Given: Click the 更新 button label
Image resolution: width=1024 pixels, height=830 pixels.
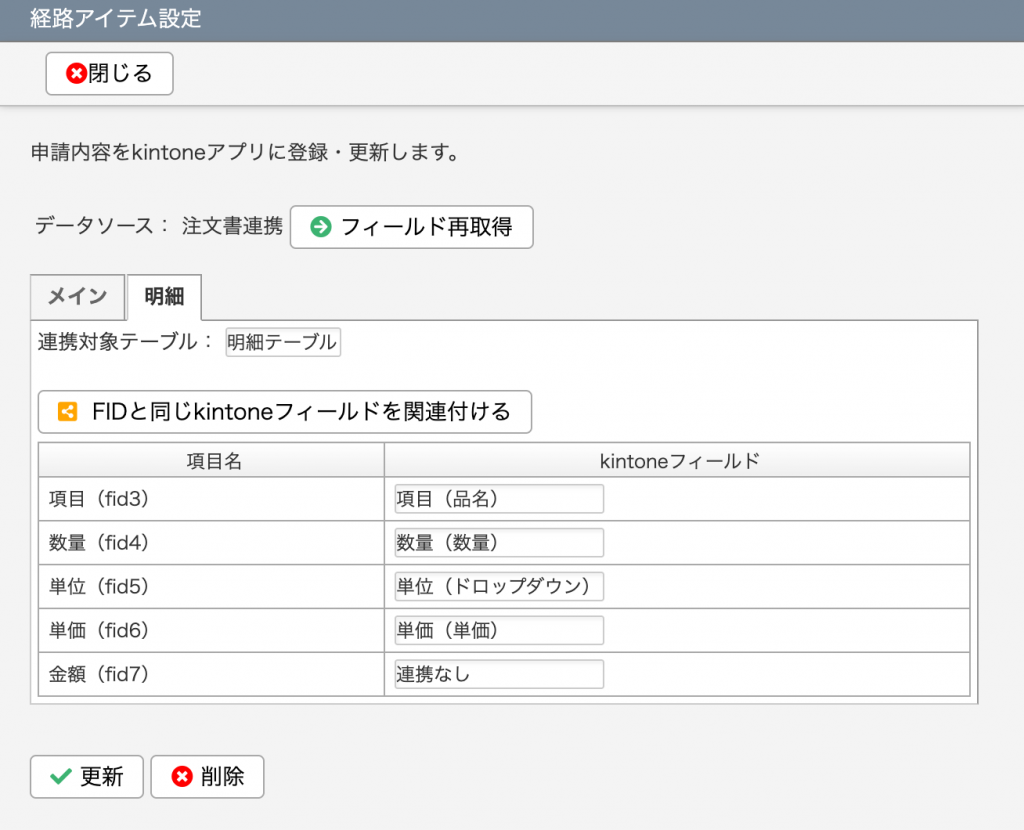Looking at the screenshot, I should click(x=101, y=776).
